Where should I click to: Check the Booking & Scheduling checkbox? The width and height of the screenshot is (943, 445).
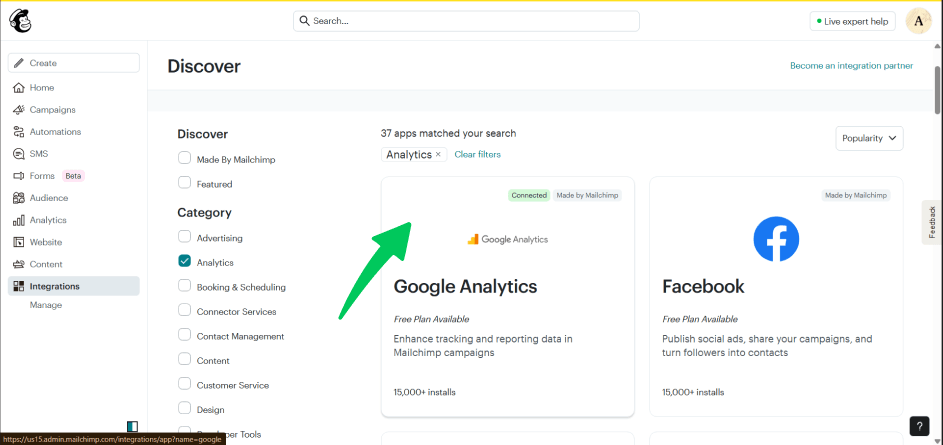[185, 286]
